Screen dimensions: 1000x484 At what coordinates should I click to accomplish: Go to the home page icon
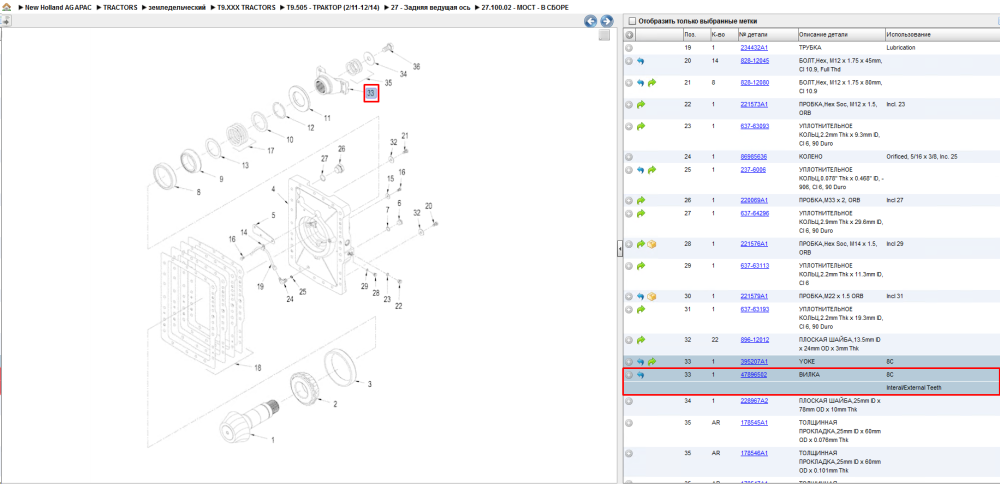point(7,7)
